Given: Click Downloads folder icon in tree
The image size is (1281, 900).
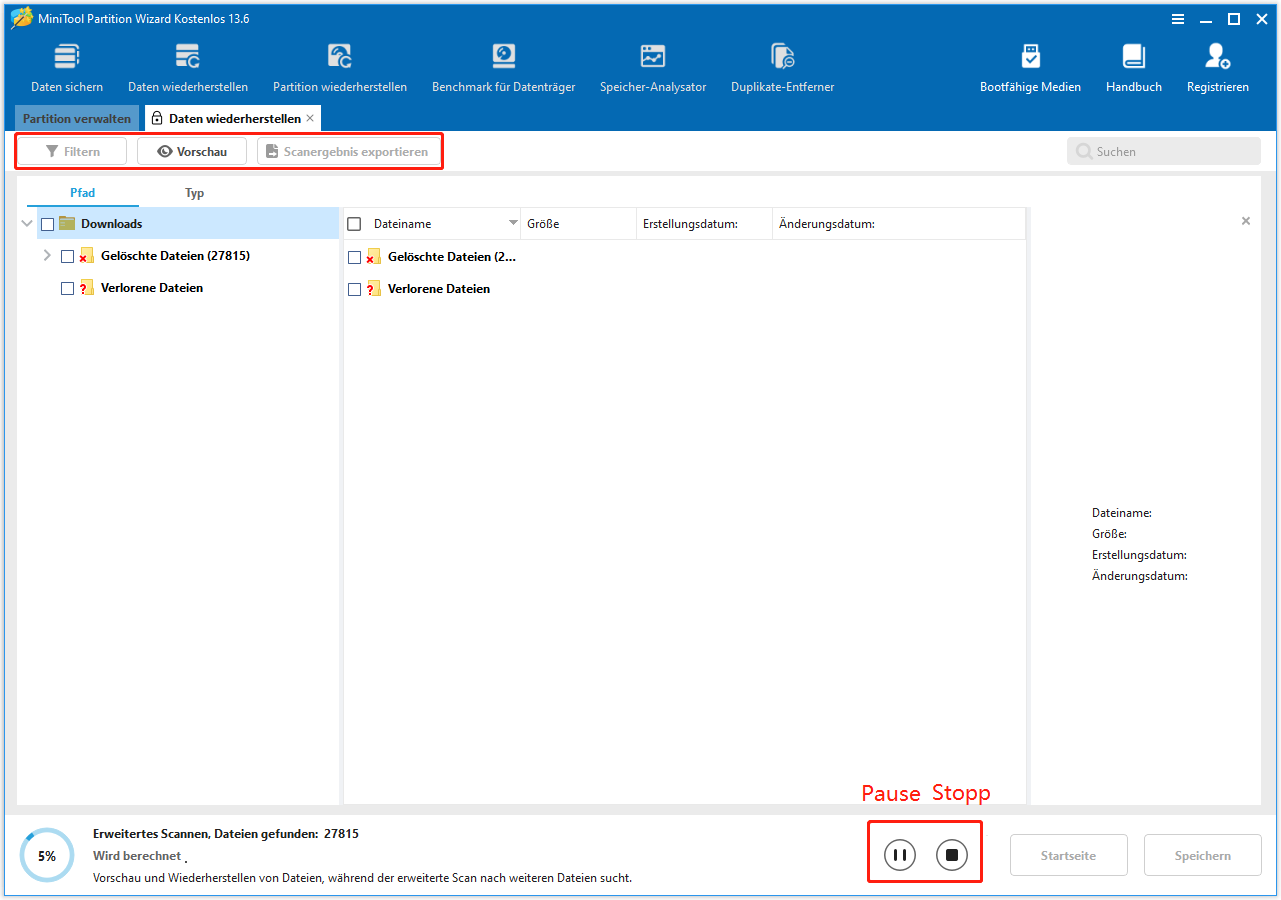Looking at the screenshot, I should [67, 224].
